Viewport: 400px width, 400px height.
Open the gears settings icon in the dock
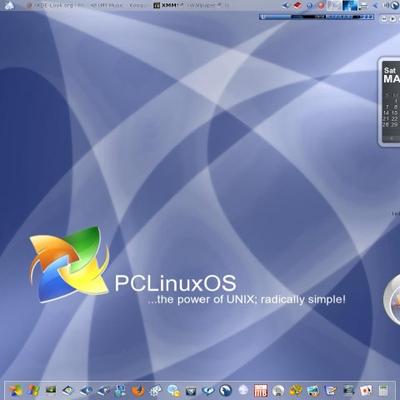point(155,390)
